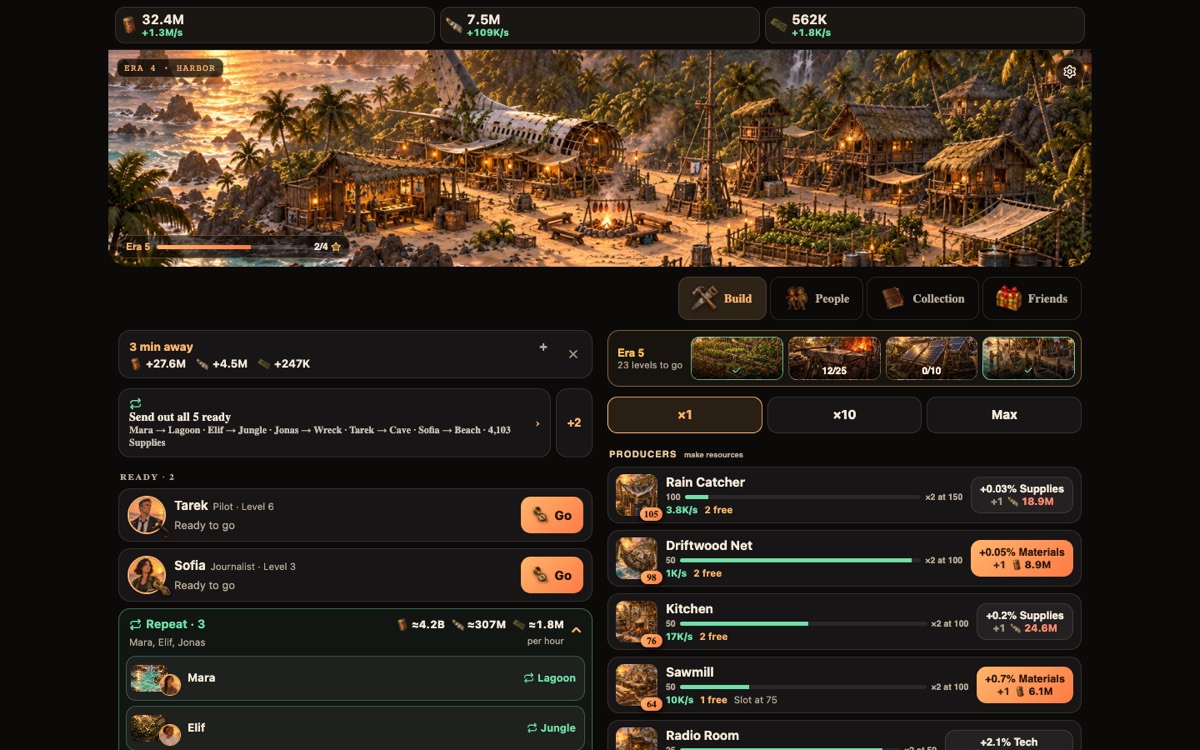This screenshot has height=750, width=1200.
Task: Click the +2 more button
Action: click(x=574, y=423)
